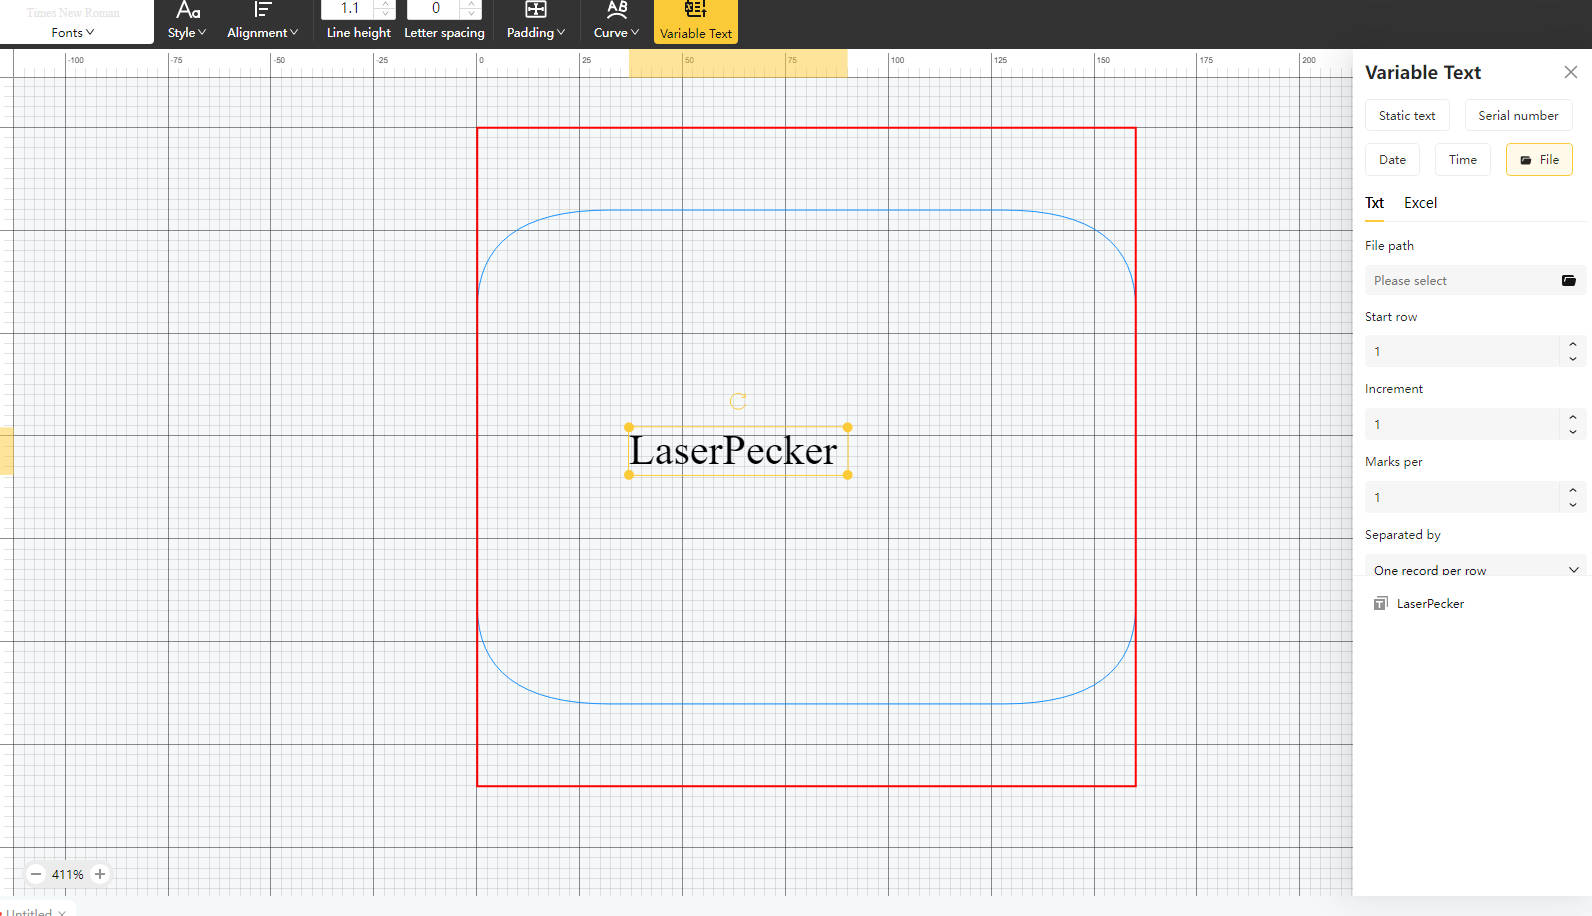Click the Start row input field
This screenshot has width=1592, height=916.
tap(1461, 351)
